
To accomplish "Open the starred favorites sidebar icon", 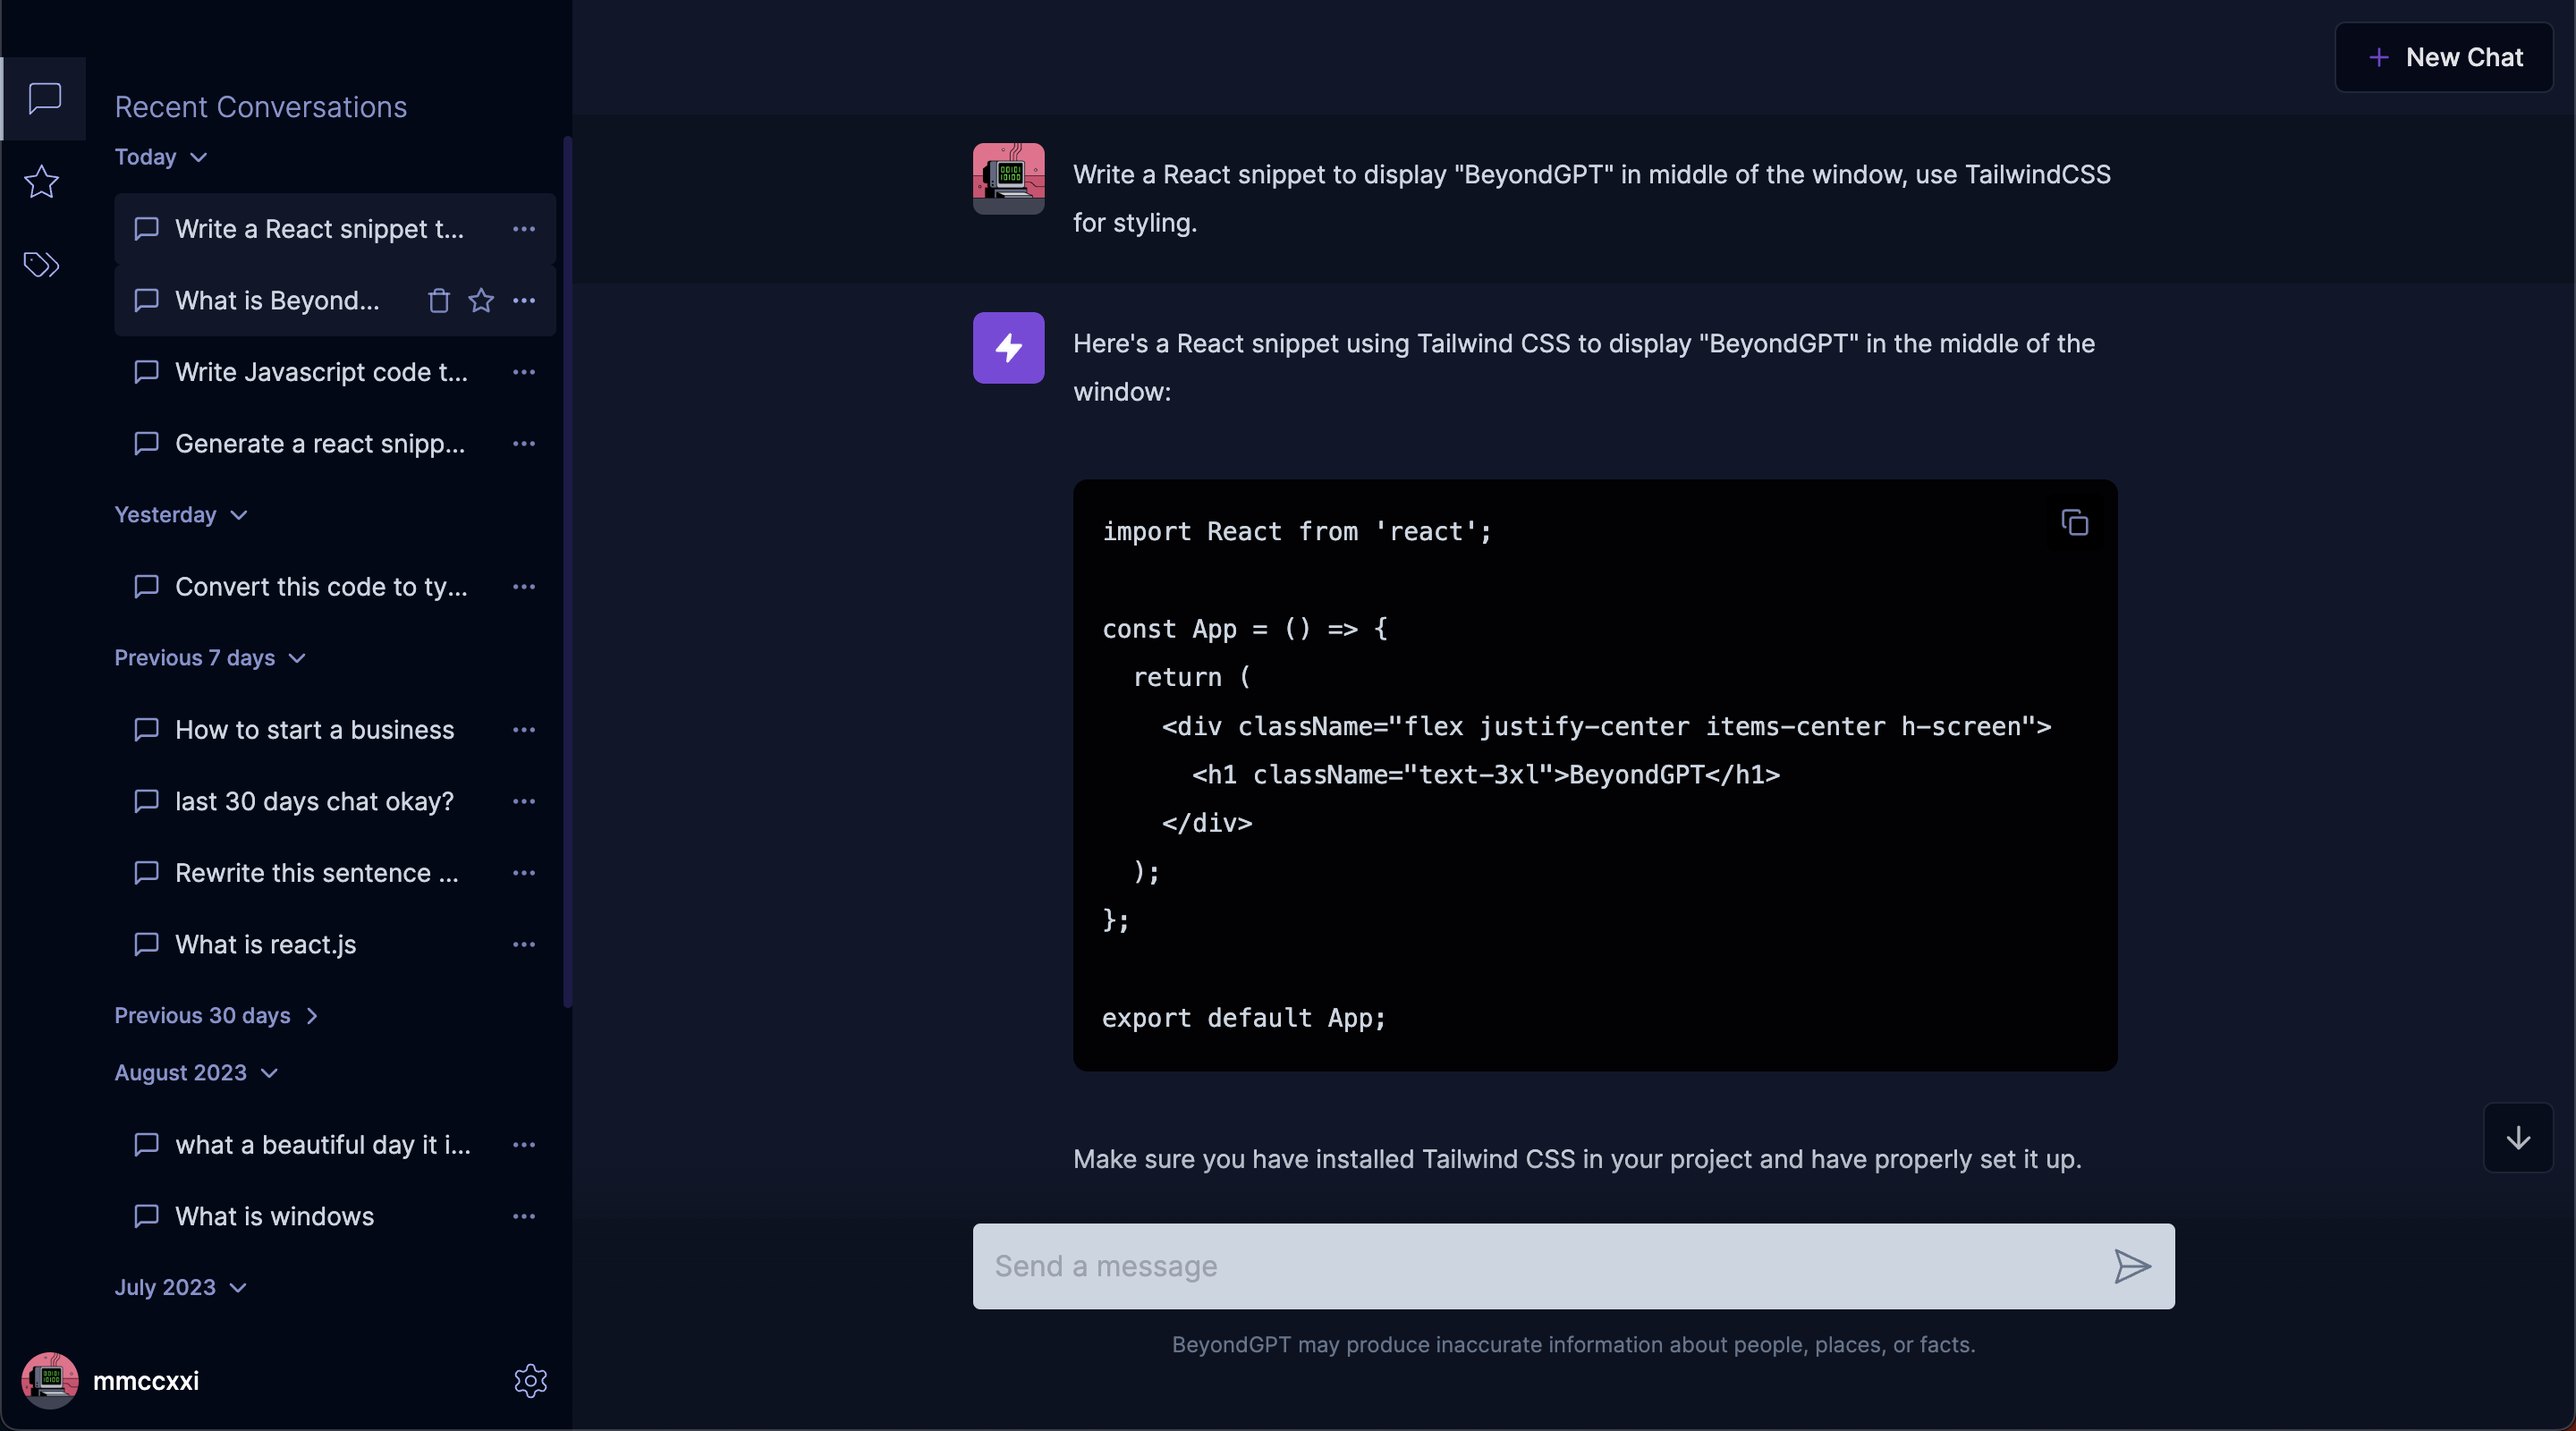I will 41,182.
